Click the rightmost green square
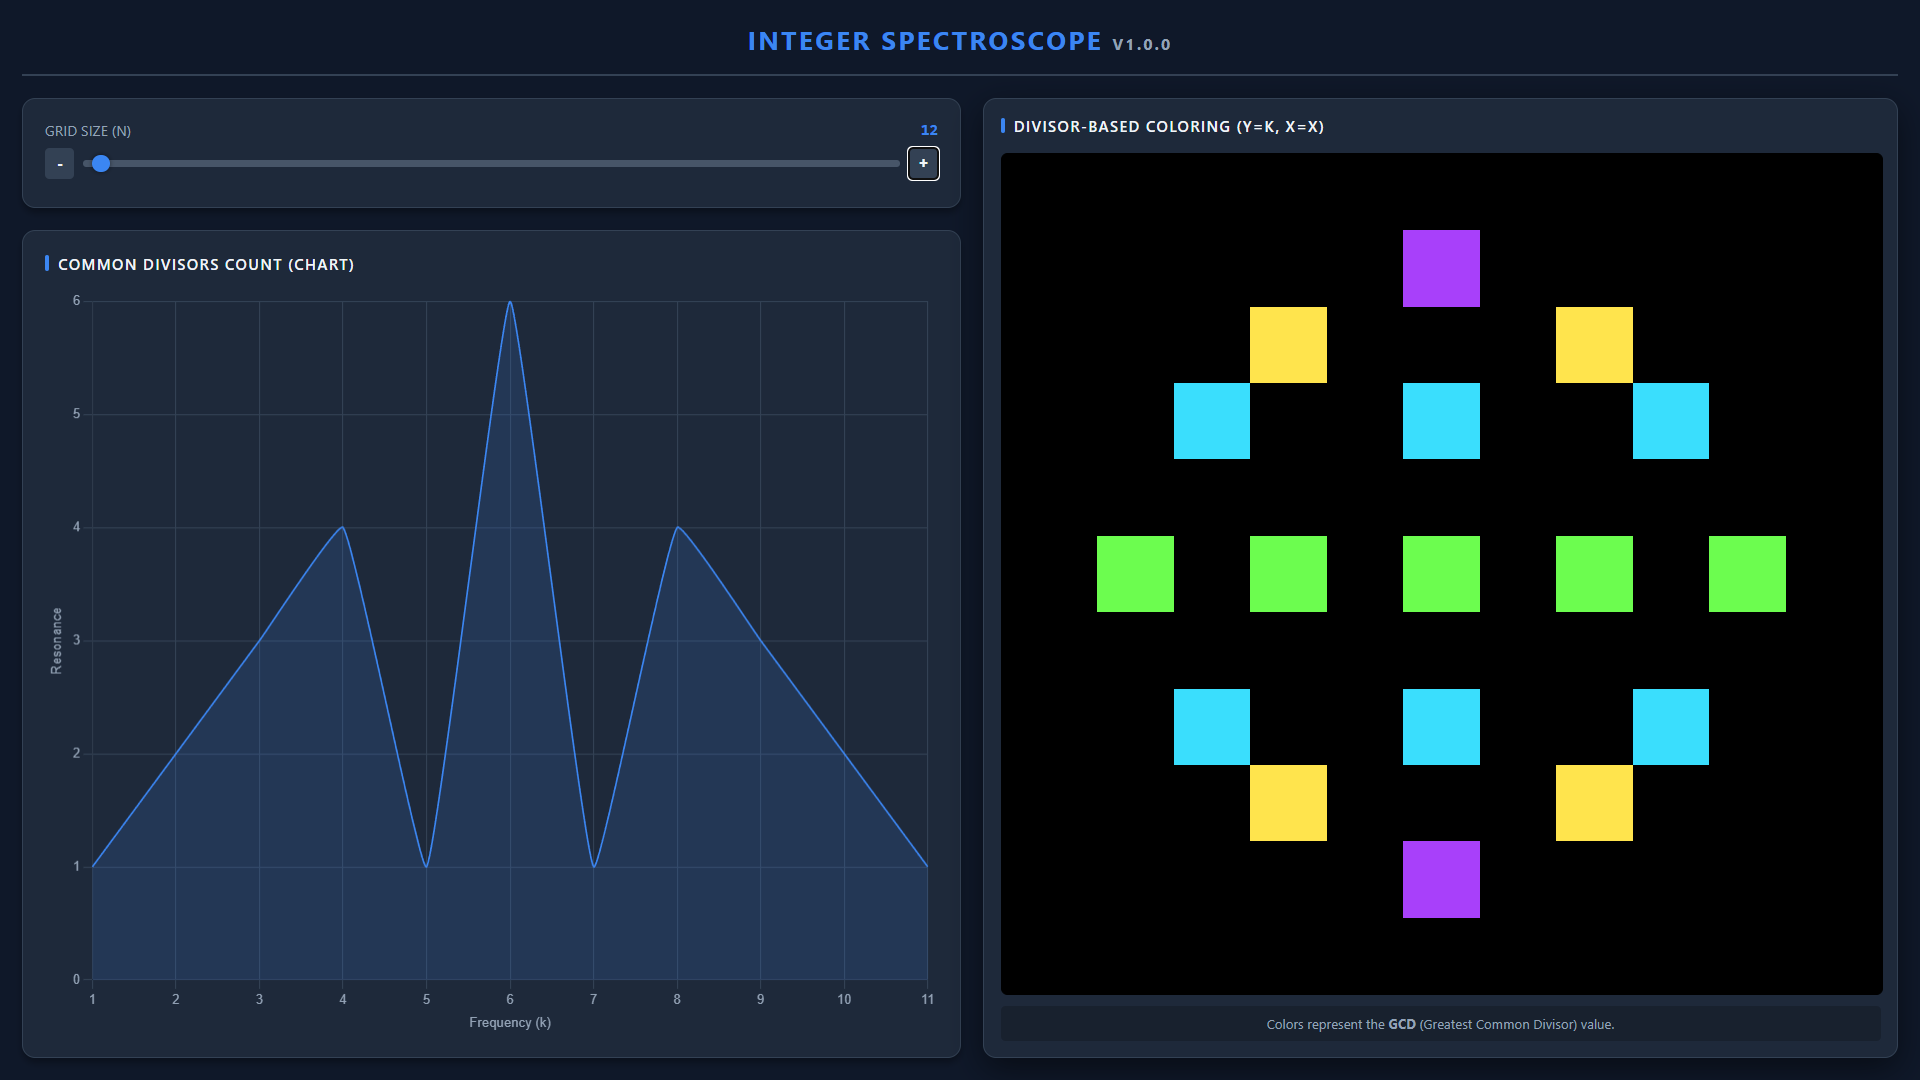This screenshot has height=1080, width=1920. [x=1747, y=574]
